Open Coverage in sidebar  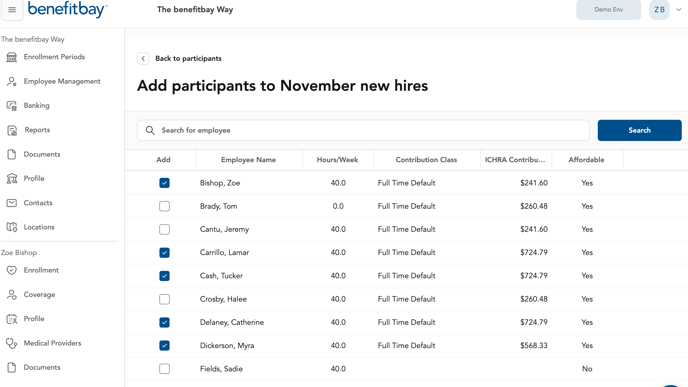click(x=39, y=295)
